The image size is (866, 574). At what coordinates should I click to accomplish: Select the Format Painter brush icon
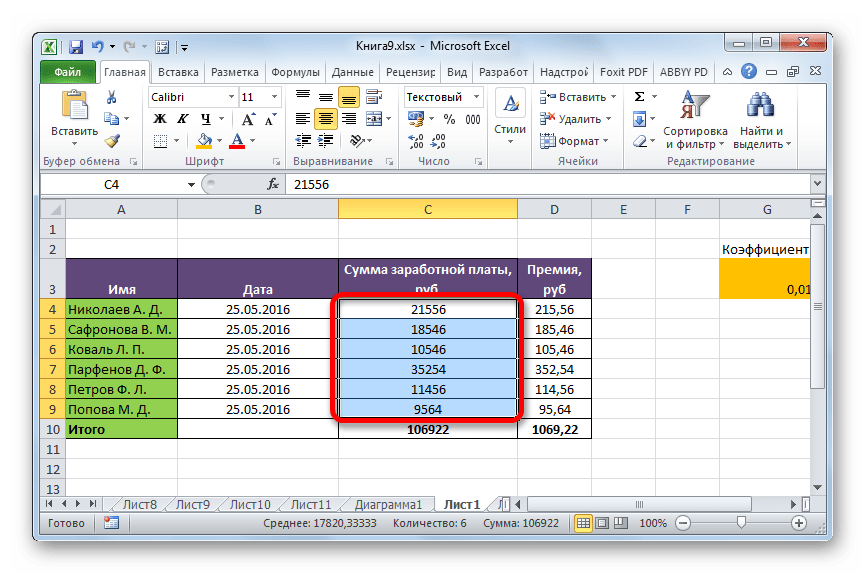click(112, 141)
